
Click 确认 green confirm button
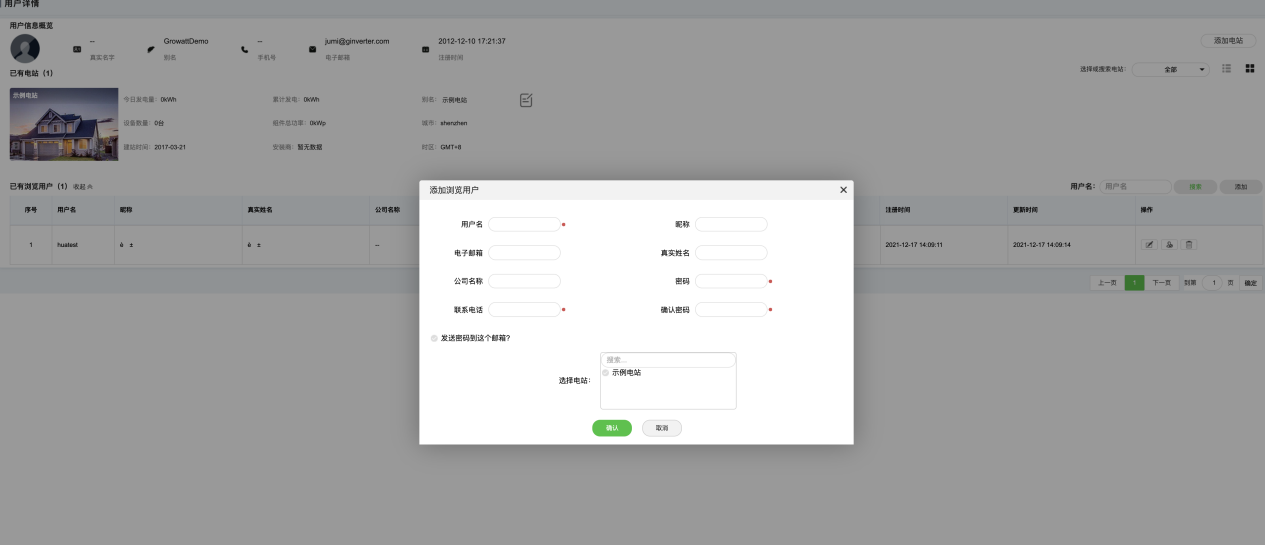tap(611, 428)
